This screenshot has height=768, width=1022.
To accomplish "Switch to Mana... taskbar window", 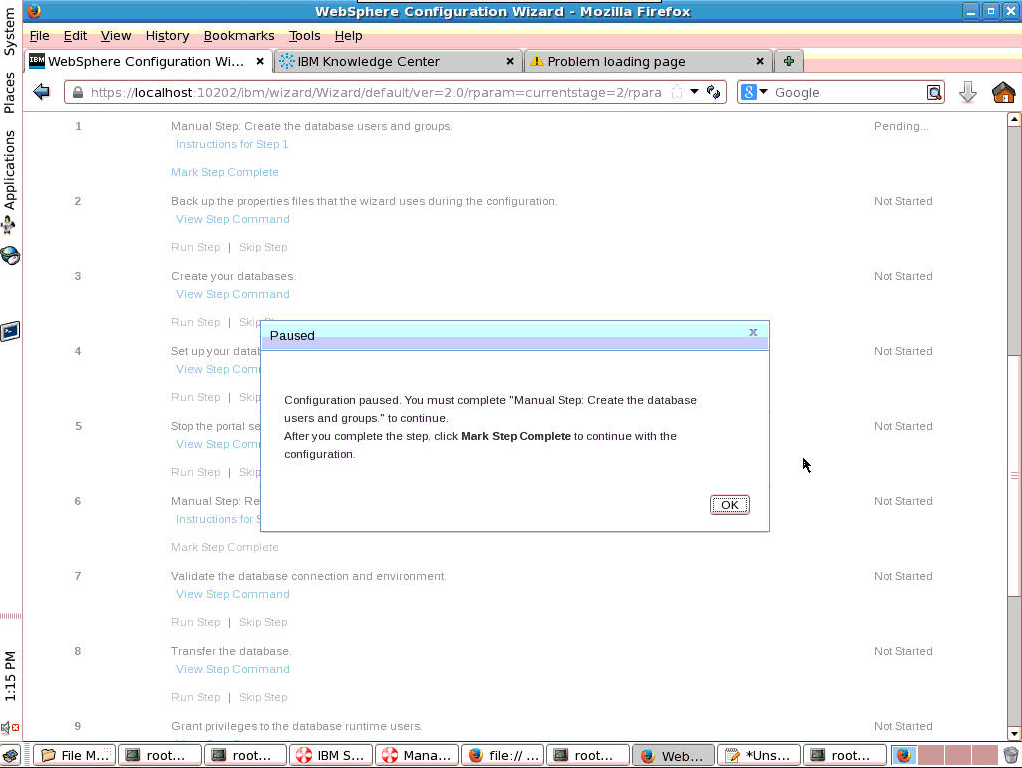I will click(416, 755).
